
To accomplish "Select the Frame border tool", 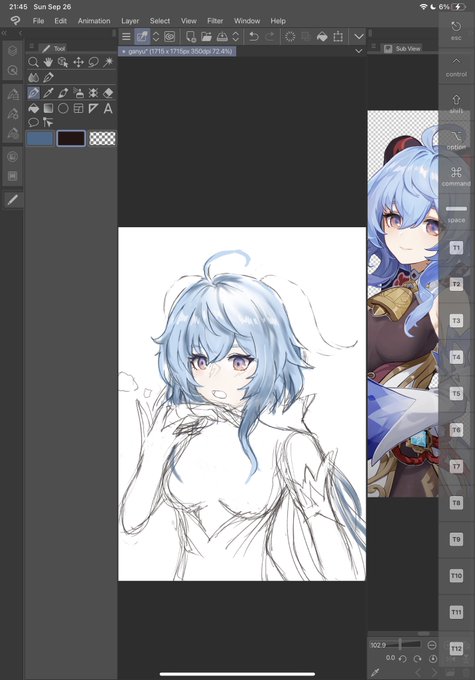I will click(x=78, y=108).
